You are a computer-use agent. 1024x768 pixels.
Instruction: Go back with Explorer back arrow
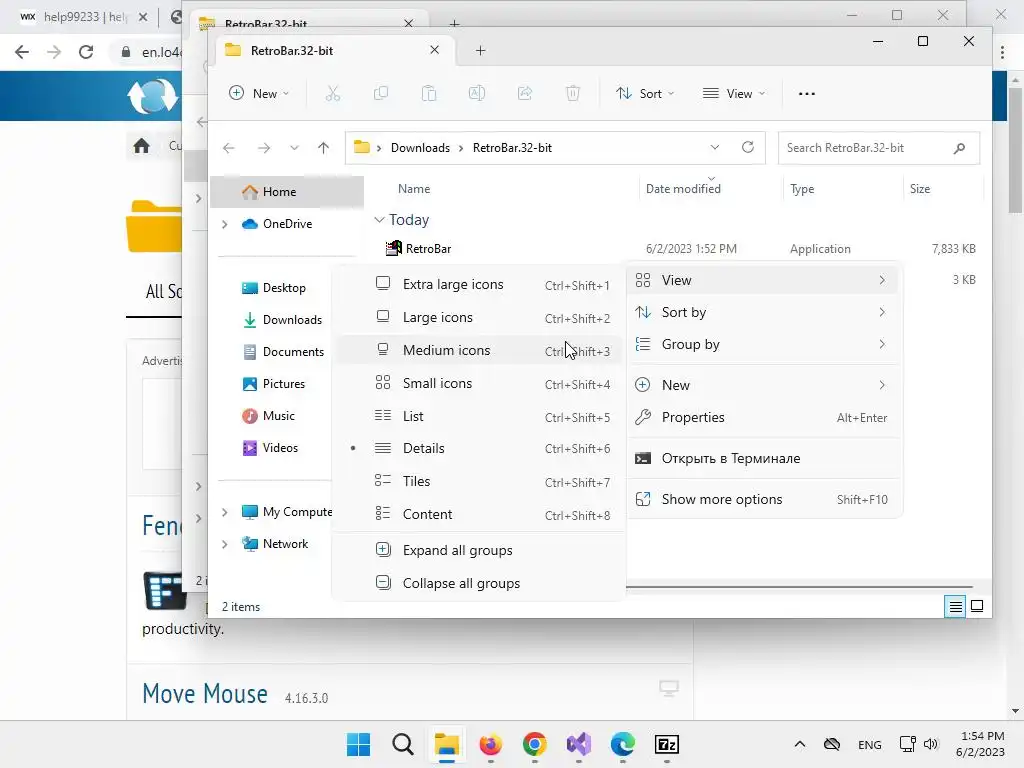coord(229,148)
